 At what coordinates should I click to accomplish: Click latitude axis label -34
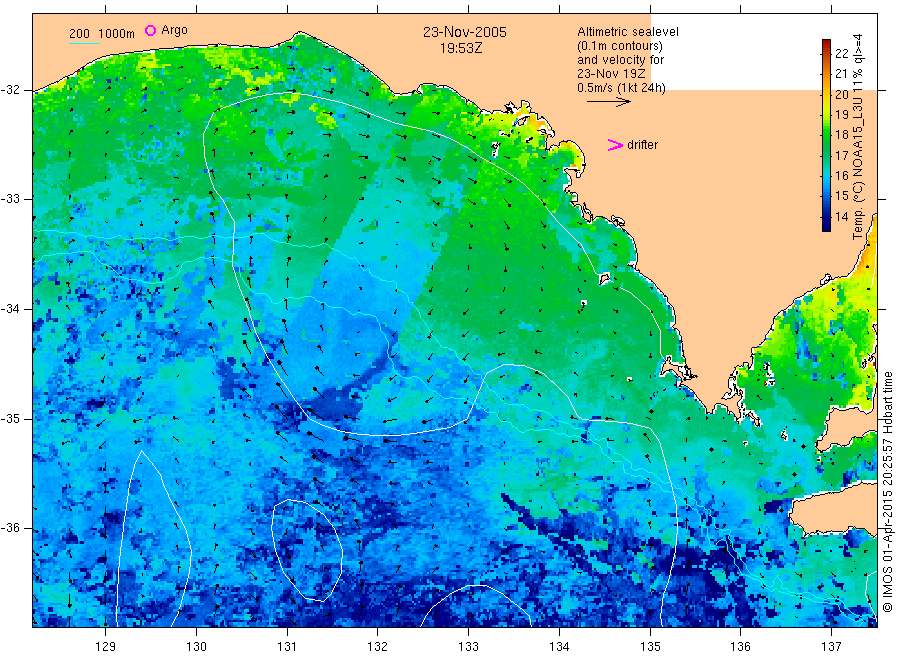pyautogui.click(x=10, y=309)
